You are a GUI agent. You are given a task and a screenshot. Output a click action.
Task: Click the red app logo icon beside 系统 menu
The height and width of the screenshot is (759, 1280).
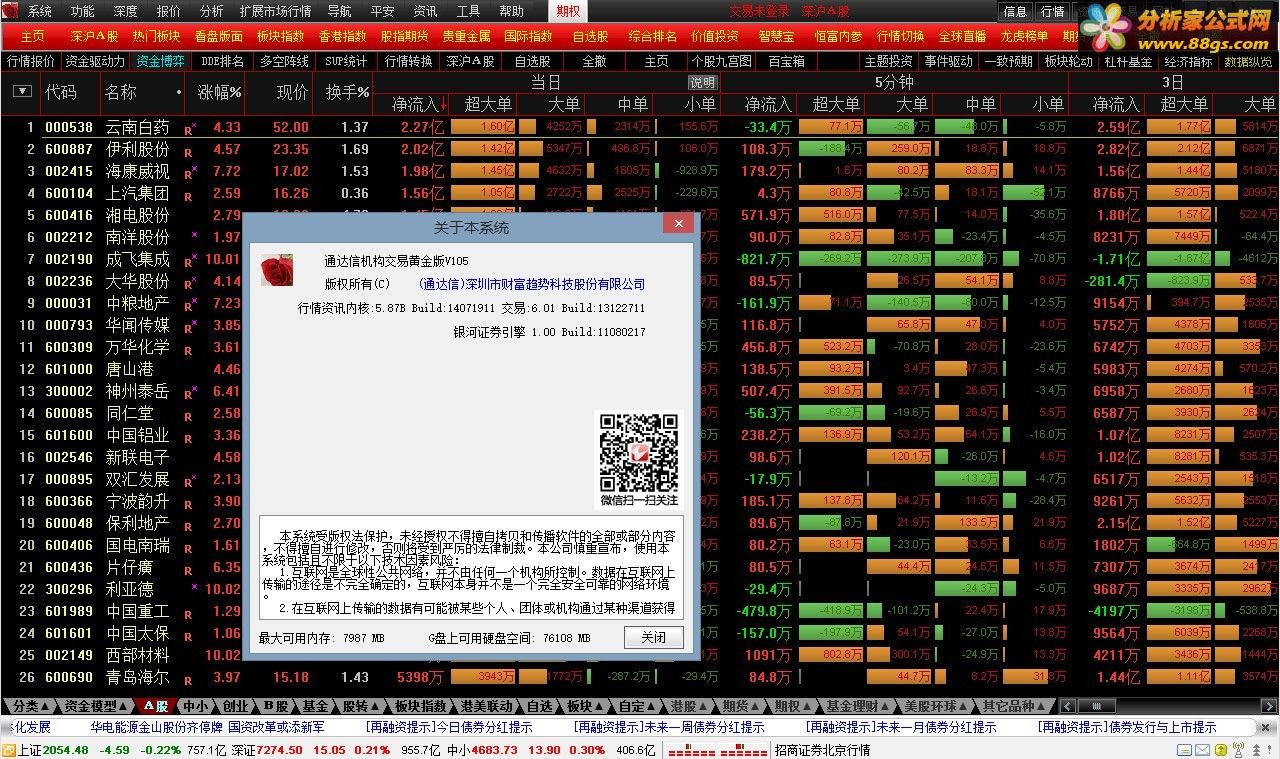[x=12, y=11]
